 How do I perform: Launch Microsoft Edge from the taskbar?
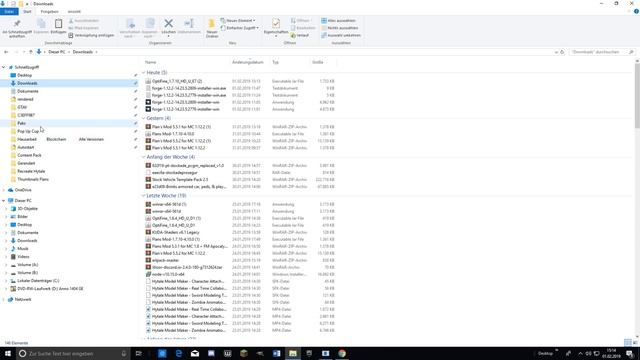pyautogui.click(x=178, y=353)
